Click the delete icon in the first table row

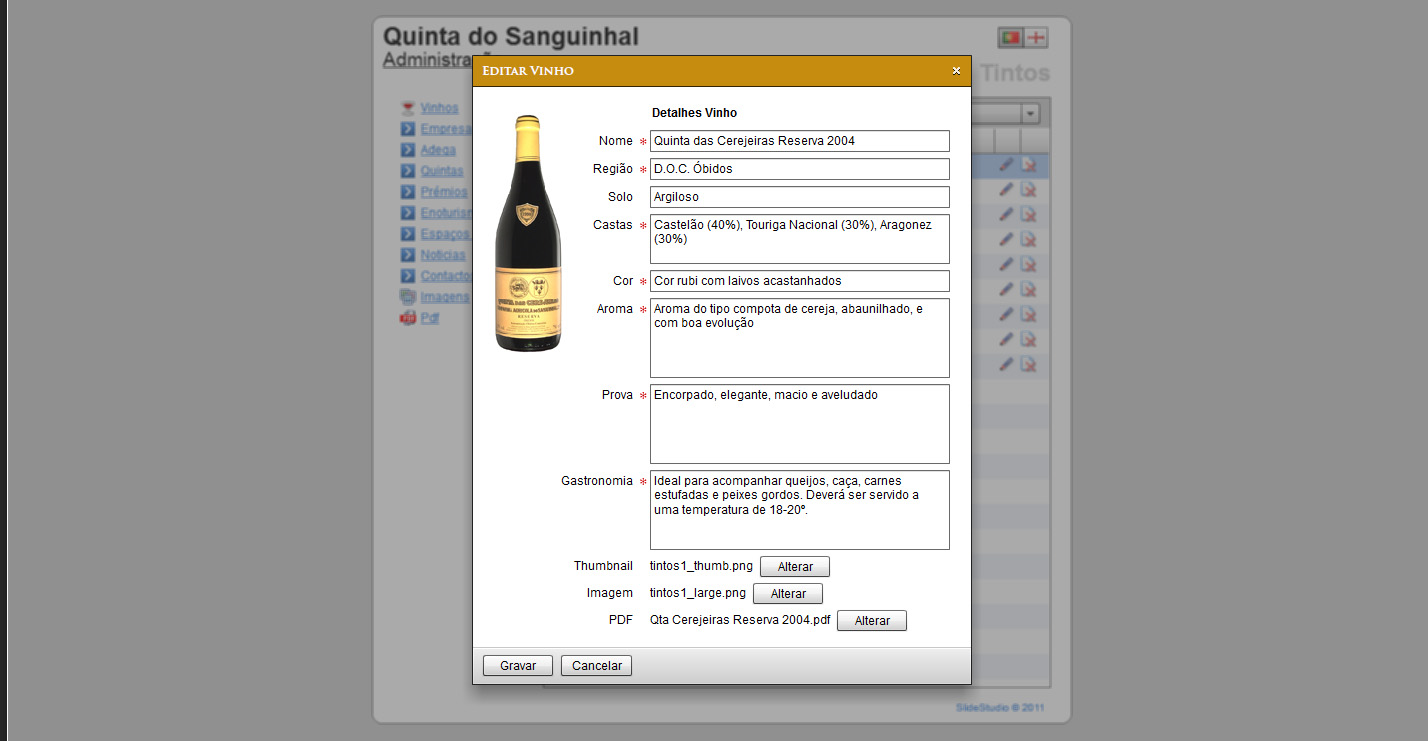[1028, 165]
